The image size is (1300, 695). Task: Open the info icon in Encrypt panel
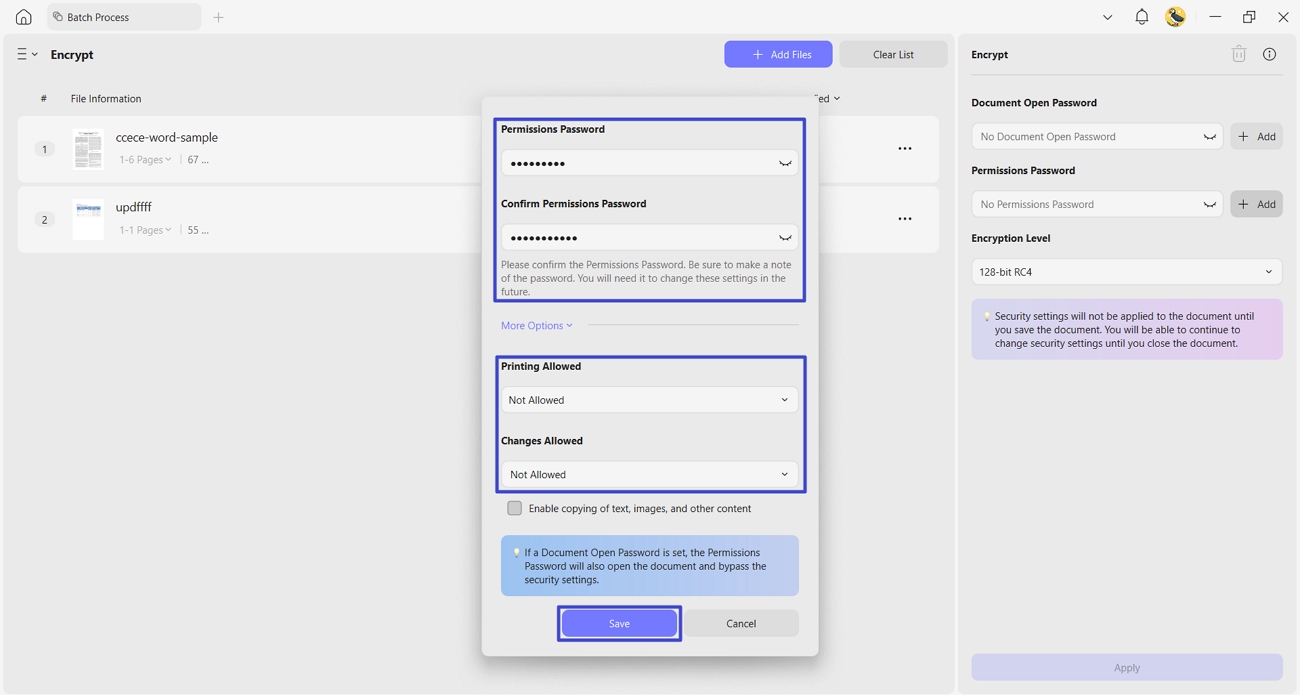(1269, 54)
